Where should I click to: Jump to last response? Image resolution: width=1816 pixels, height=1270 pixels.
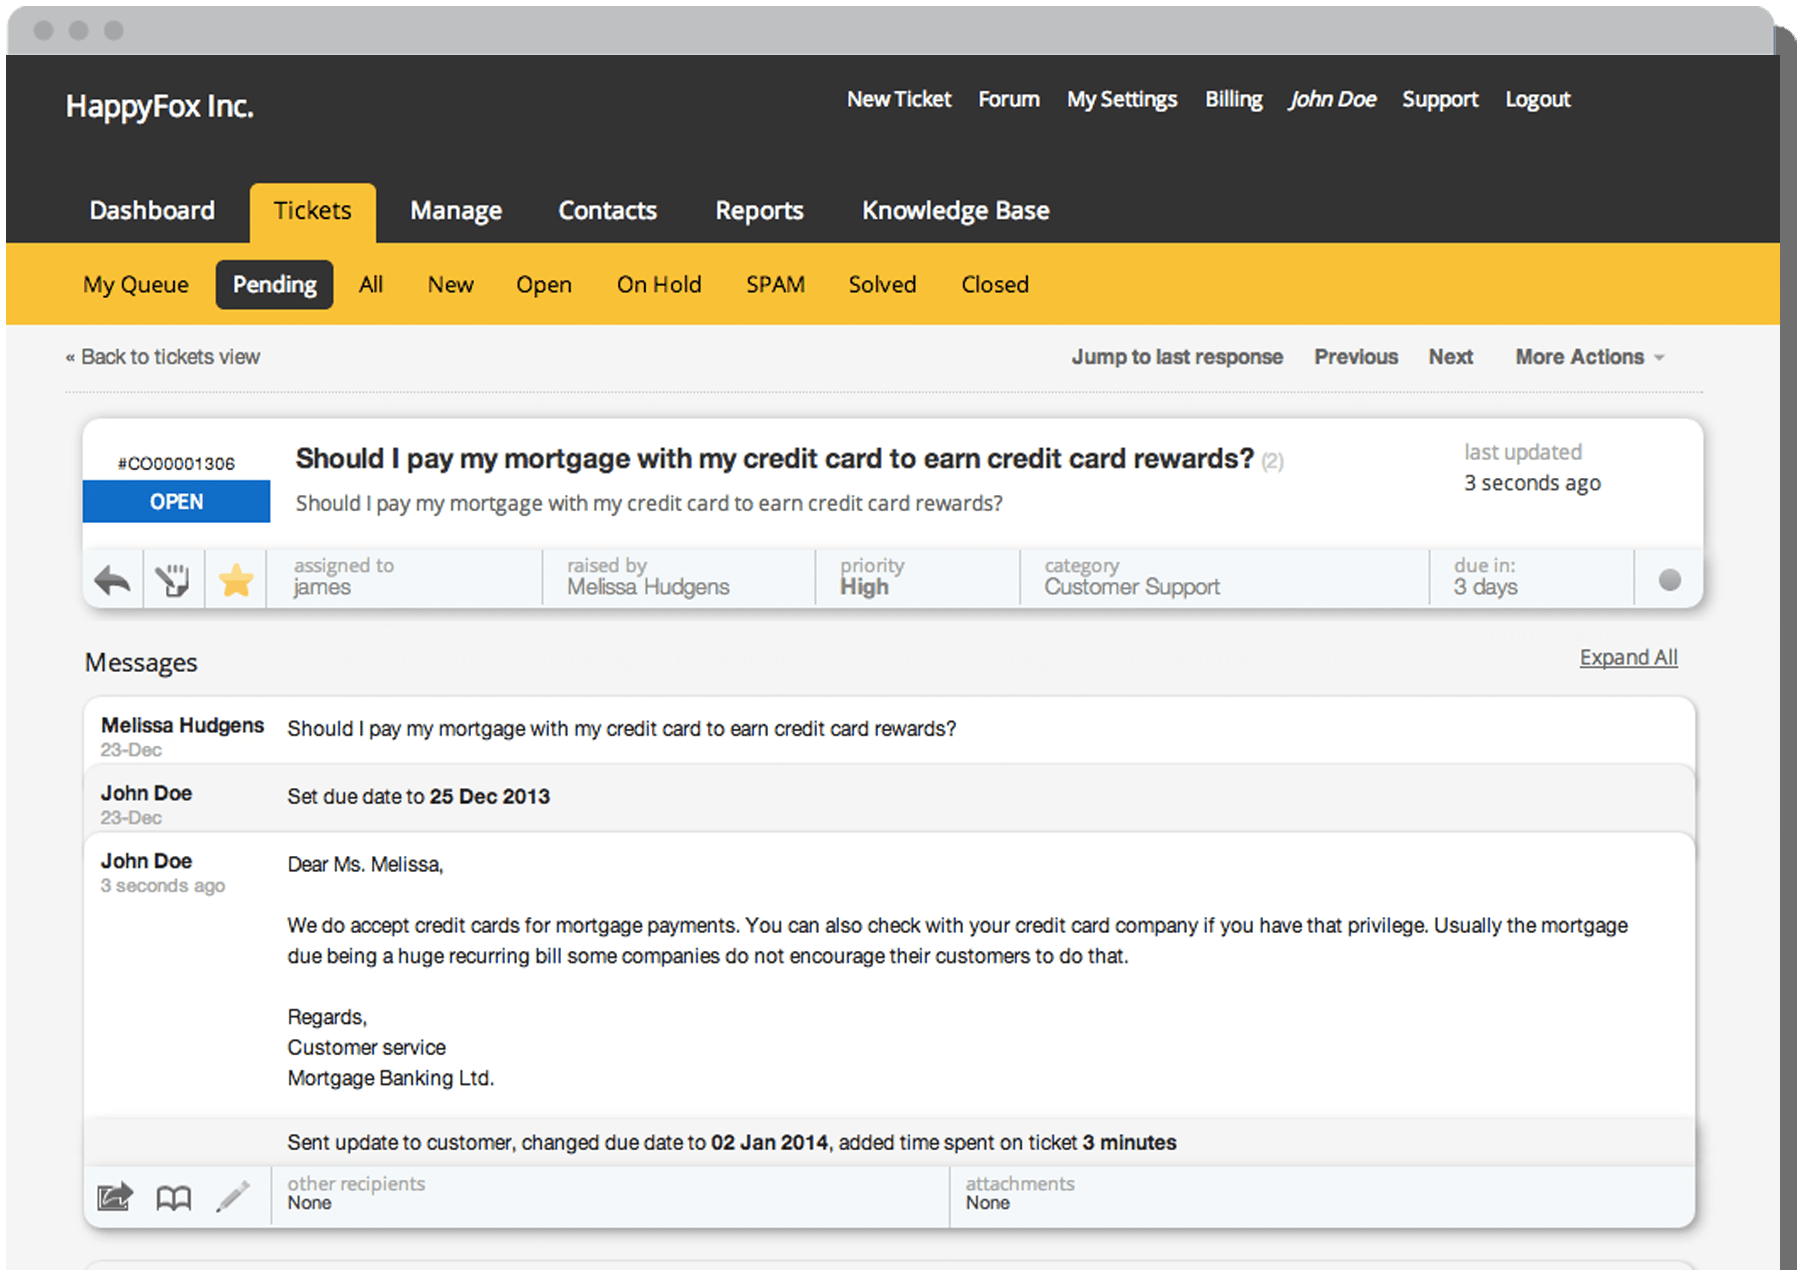coord(1177,357)
